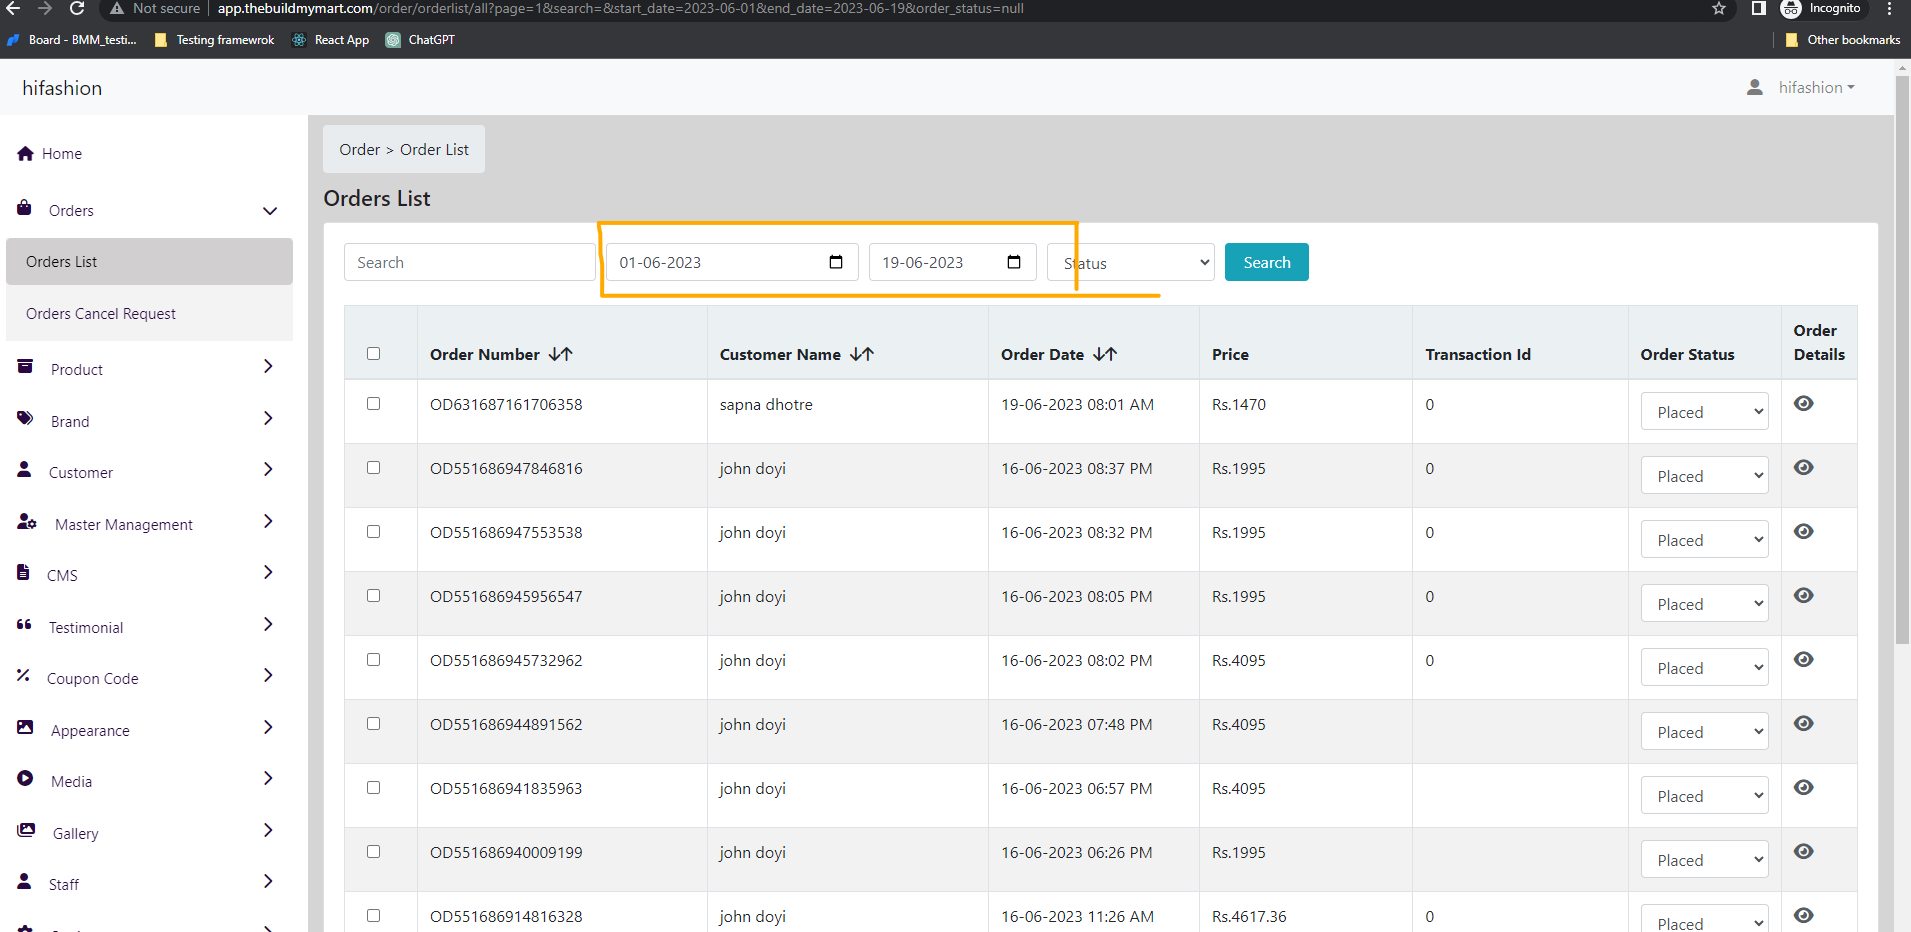This screenshot has height=932, width=1911.
Task: Open Board - BMM_testi bookmark
Action: click(x=72, y=40)
